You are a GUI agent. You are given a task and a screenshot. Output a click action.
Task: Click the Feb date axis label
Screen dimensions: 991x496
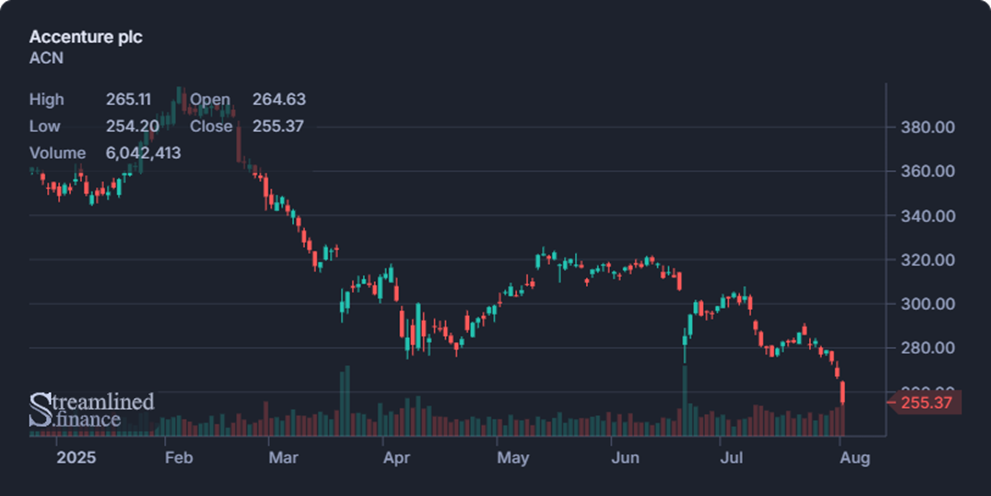coord(179,457)
